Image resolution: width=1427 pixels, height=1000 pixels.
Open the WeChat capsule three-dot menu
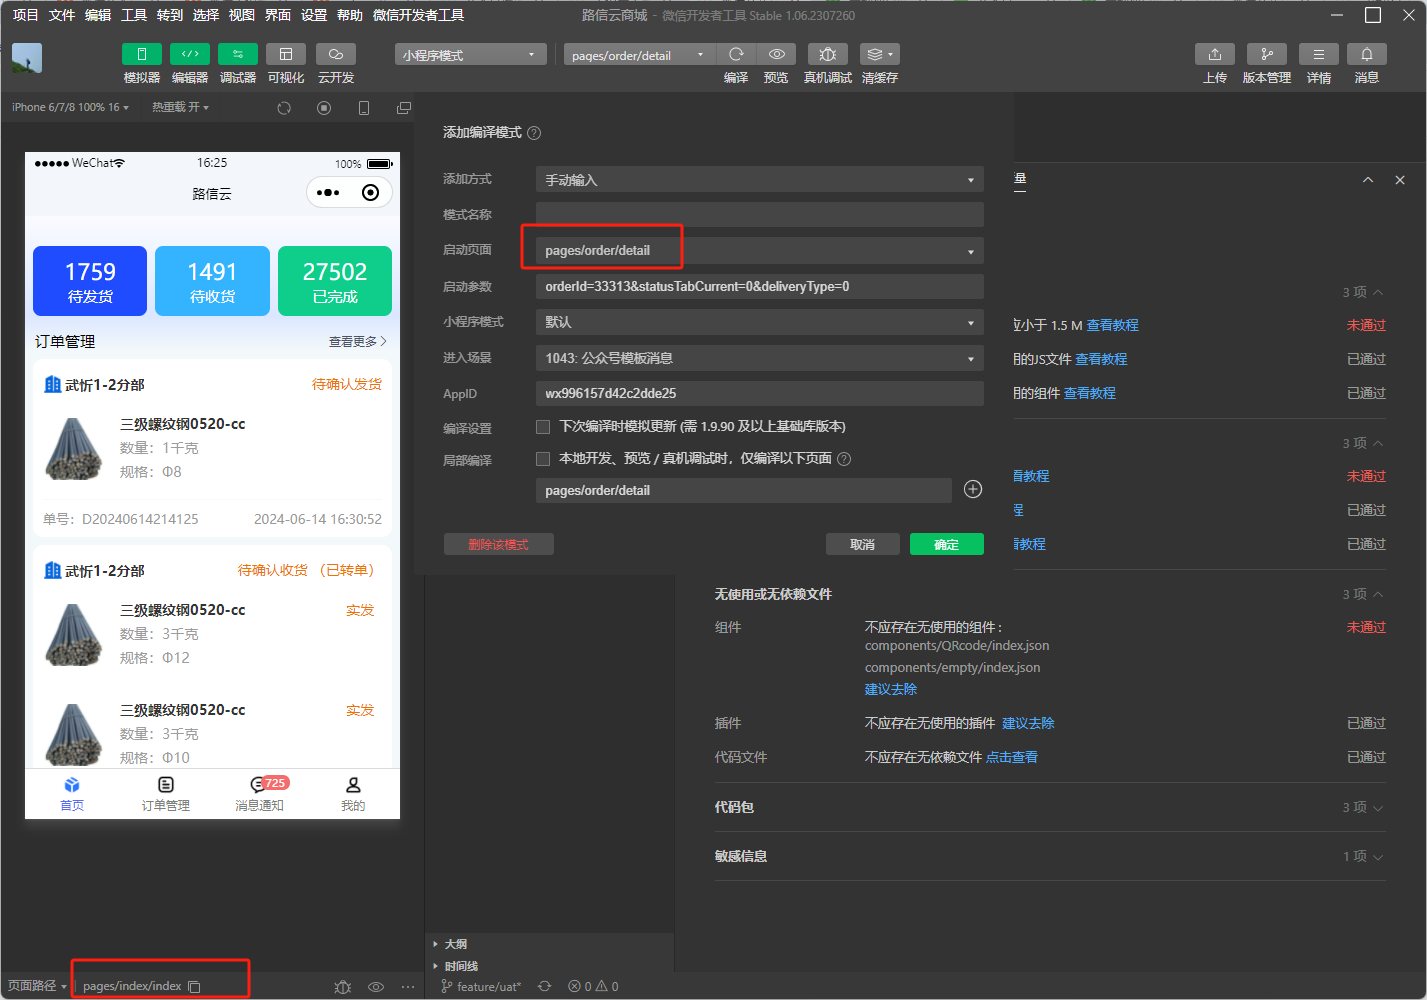328,193
